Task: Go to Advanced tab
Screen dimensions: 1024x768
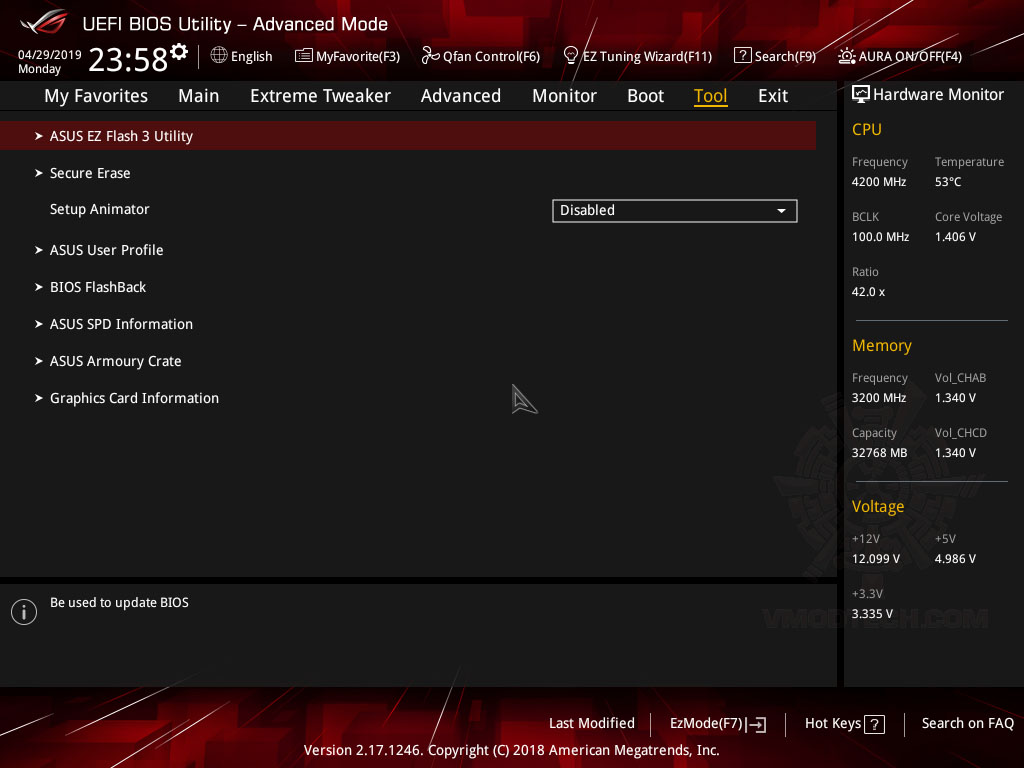Action: (460, 96)
